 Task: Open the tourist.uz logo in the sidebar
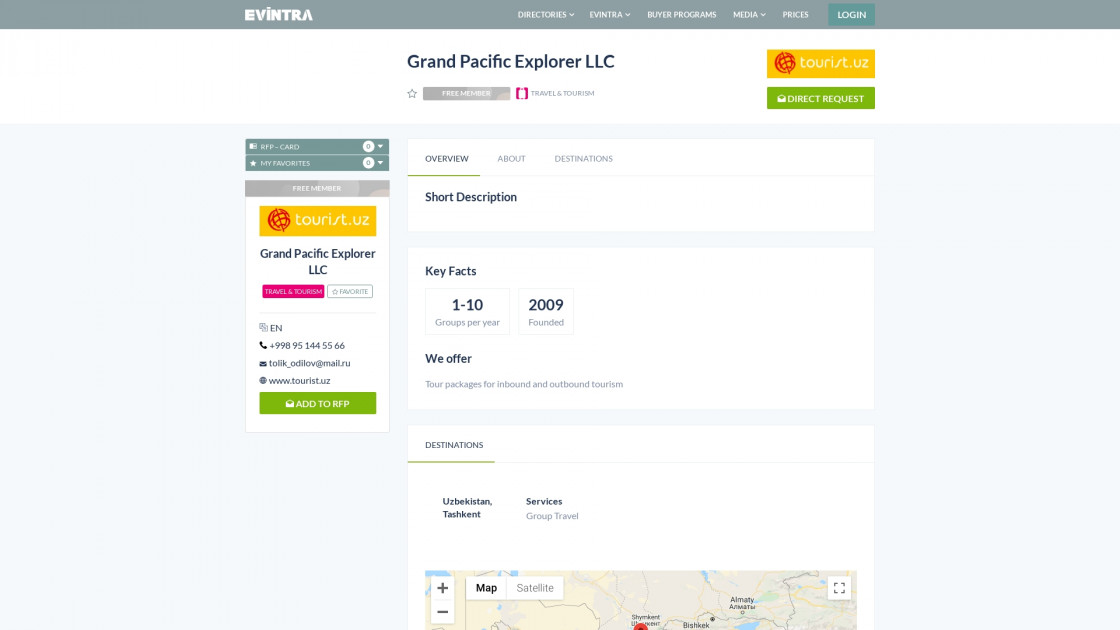[x=317, y=220]
